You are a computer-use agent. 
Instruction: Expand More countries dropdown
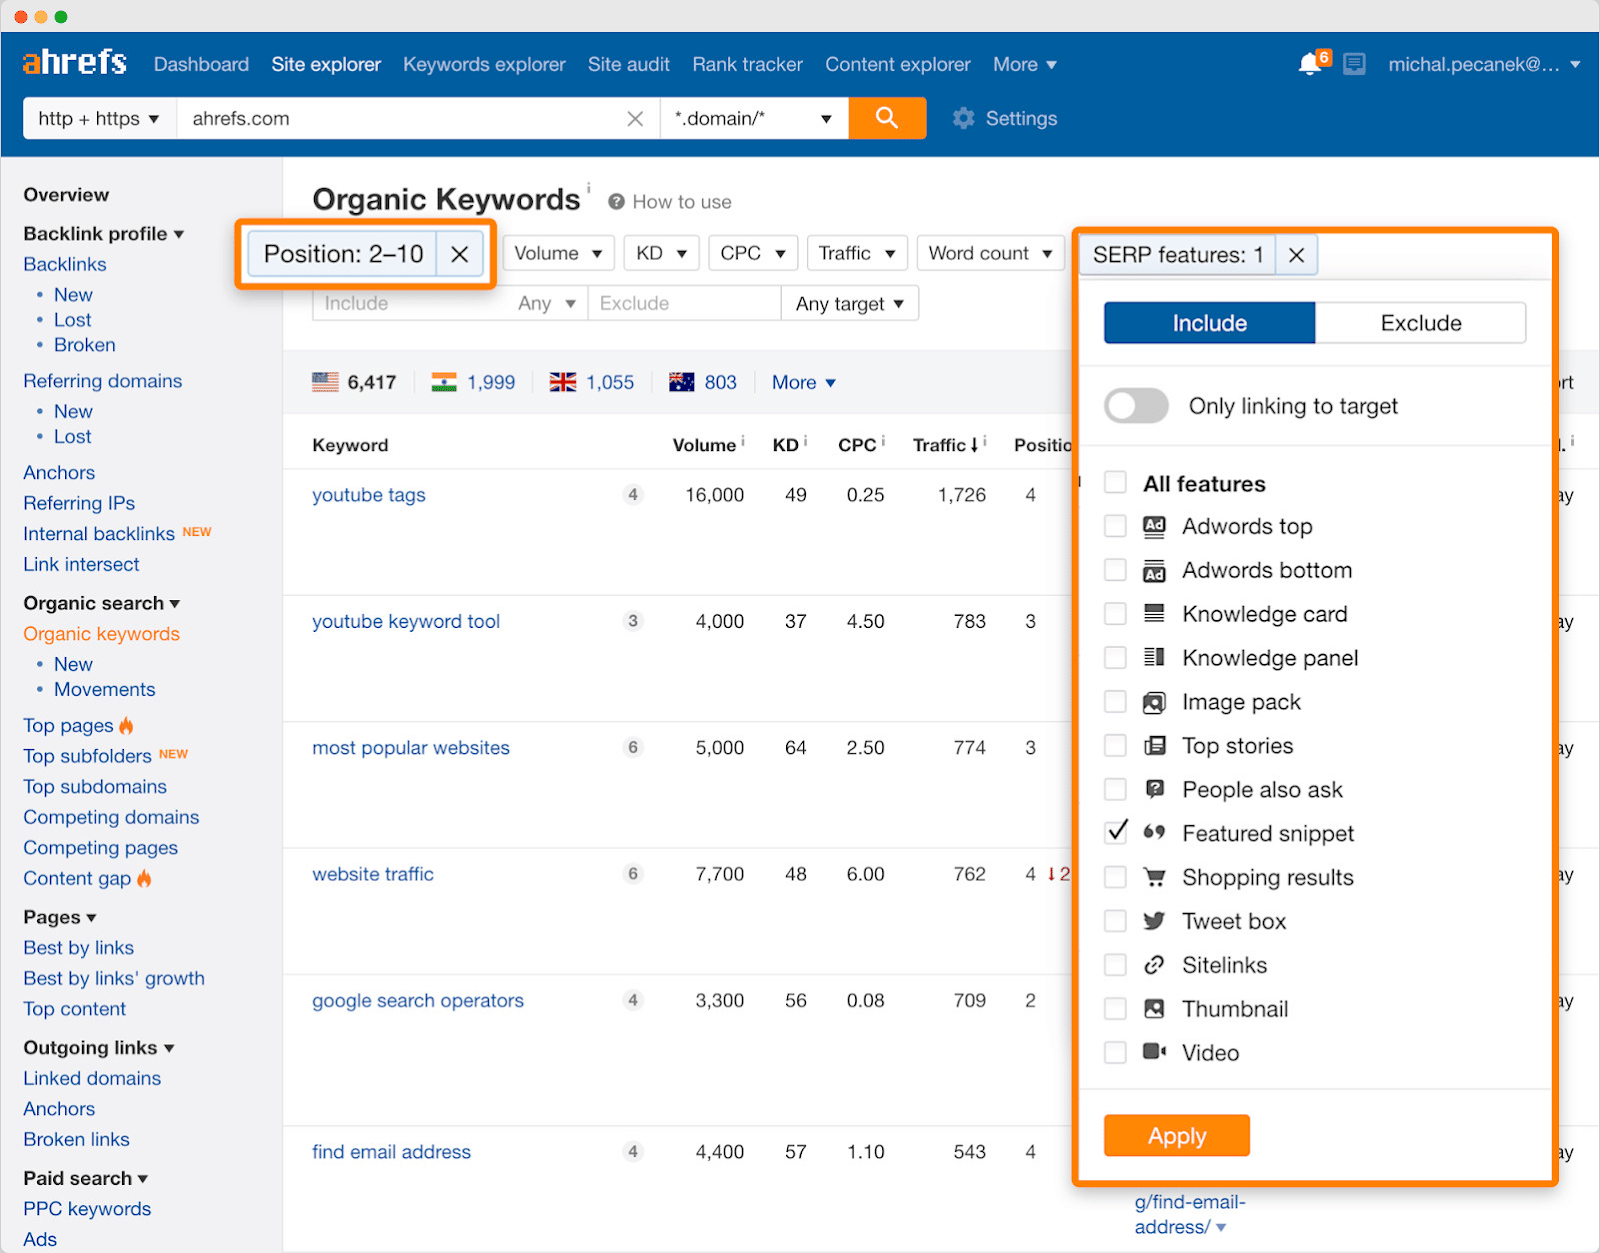(803, 382)
